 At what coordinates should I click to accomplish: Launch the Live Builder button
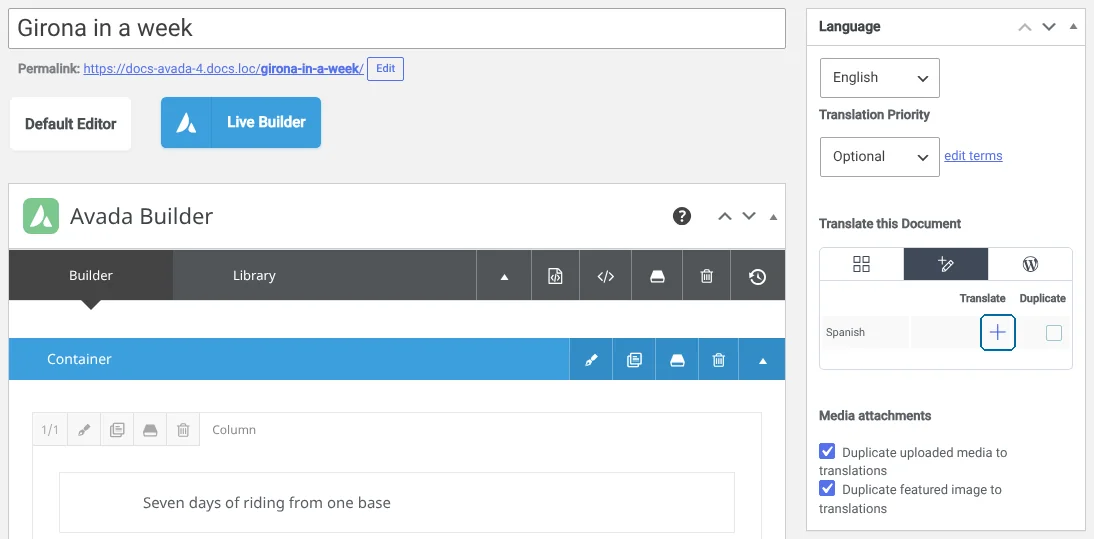[241, 123]
